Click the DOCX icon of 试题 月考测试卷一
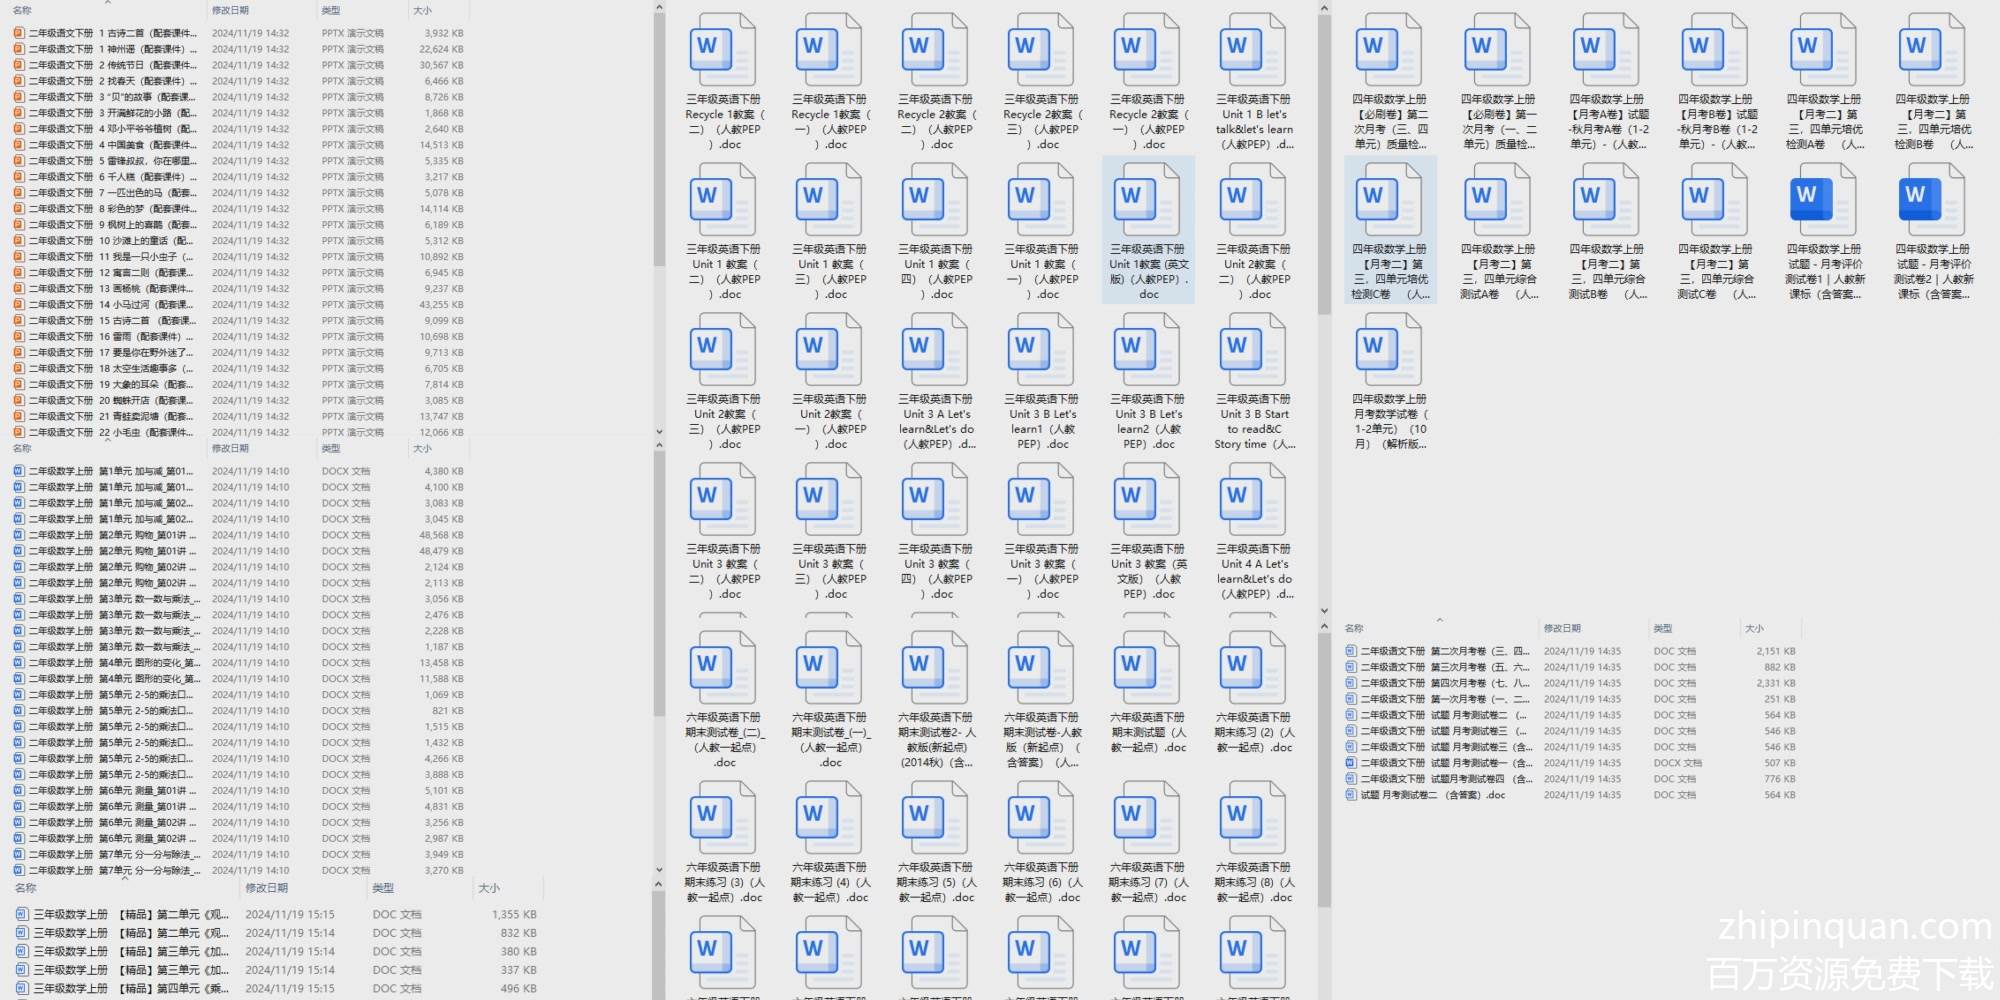Screen dimensions: 2000x1000 1351,763
